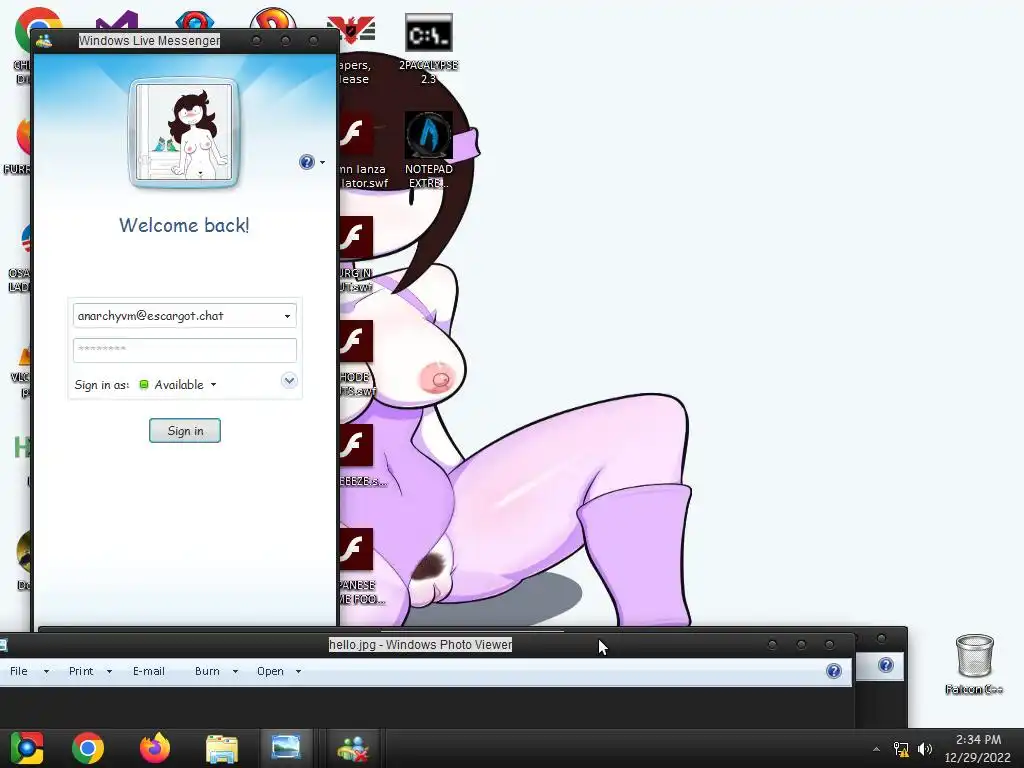
Task: Click the network tray icon
Action: [x=901, y=749]
